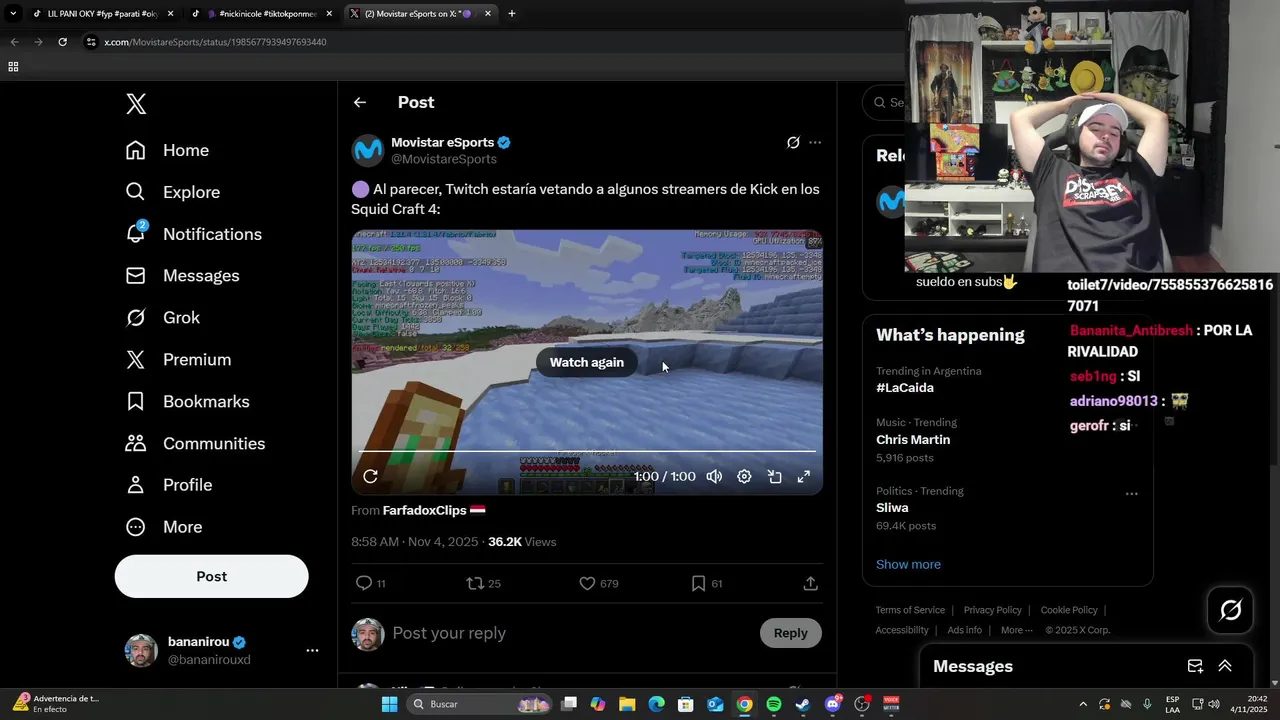This screenshot has height=720, width=1280.
Task: Open the apps grid in bookmarks bar
Action: pos(13,67)
